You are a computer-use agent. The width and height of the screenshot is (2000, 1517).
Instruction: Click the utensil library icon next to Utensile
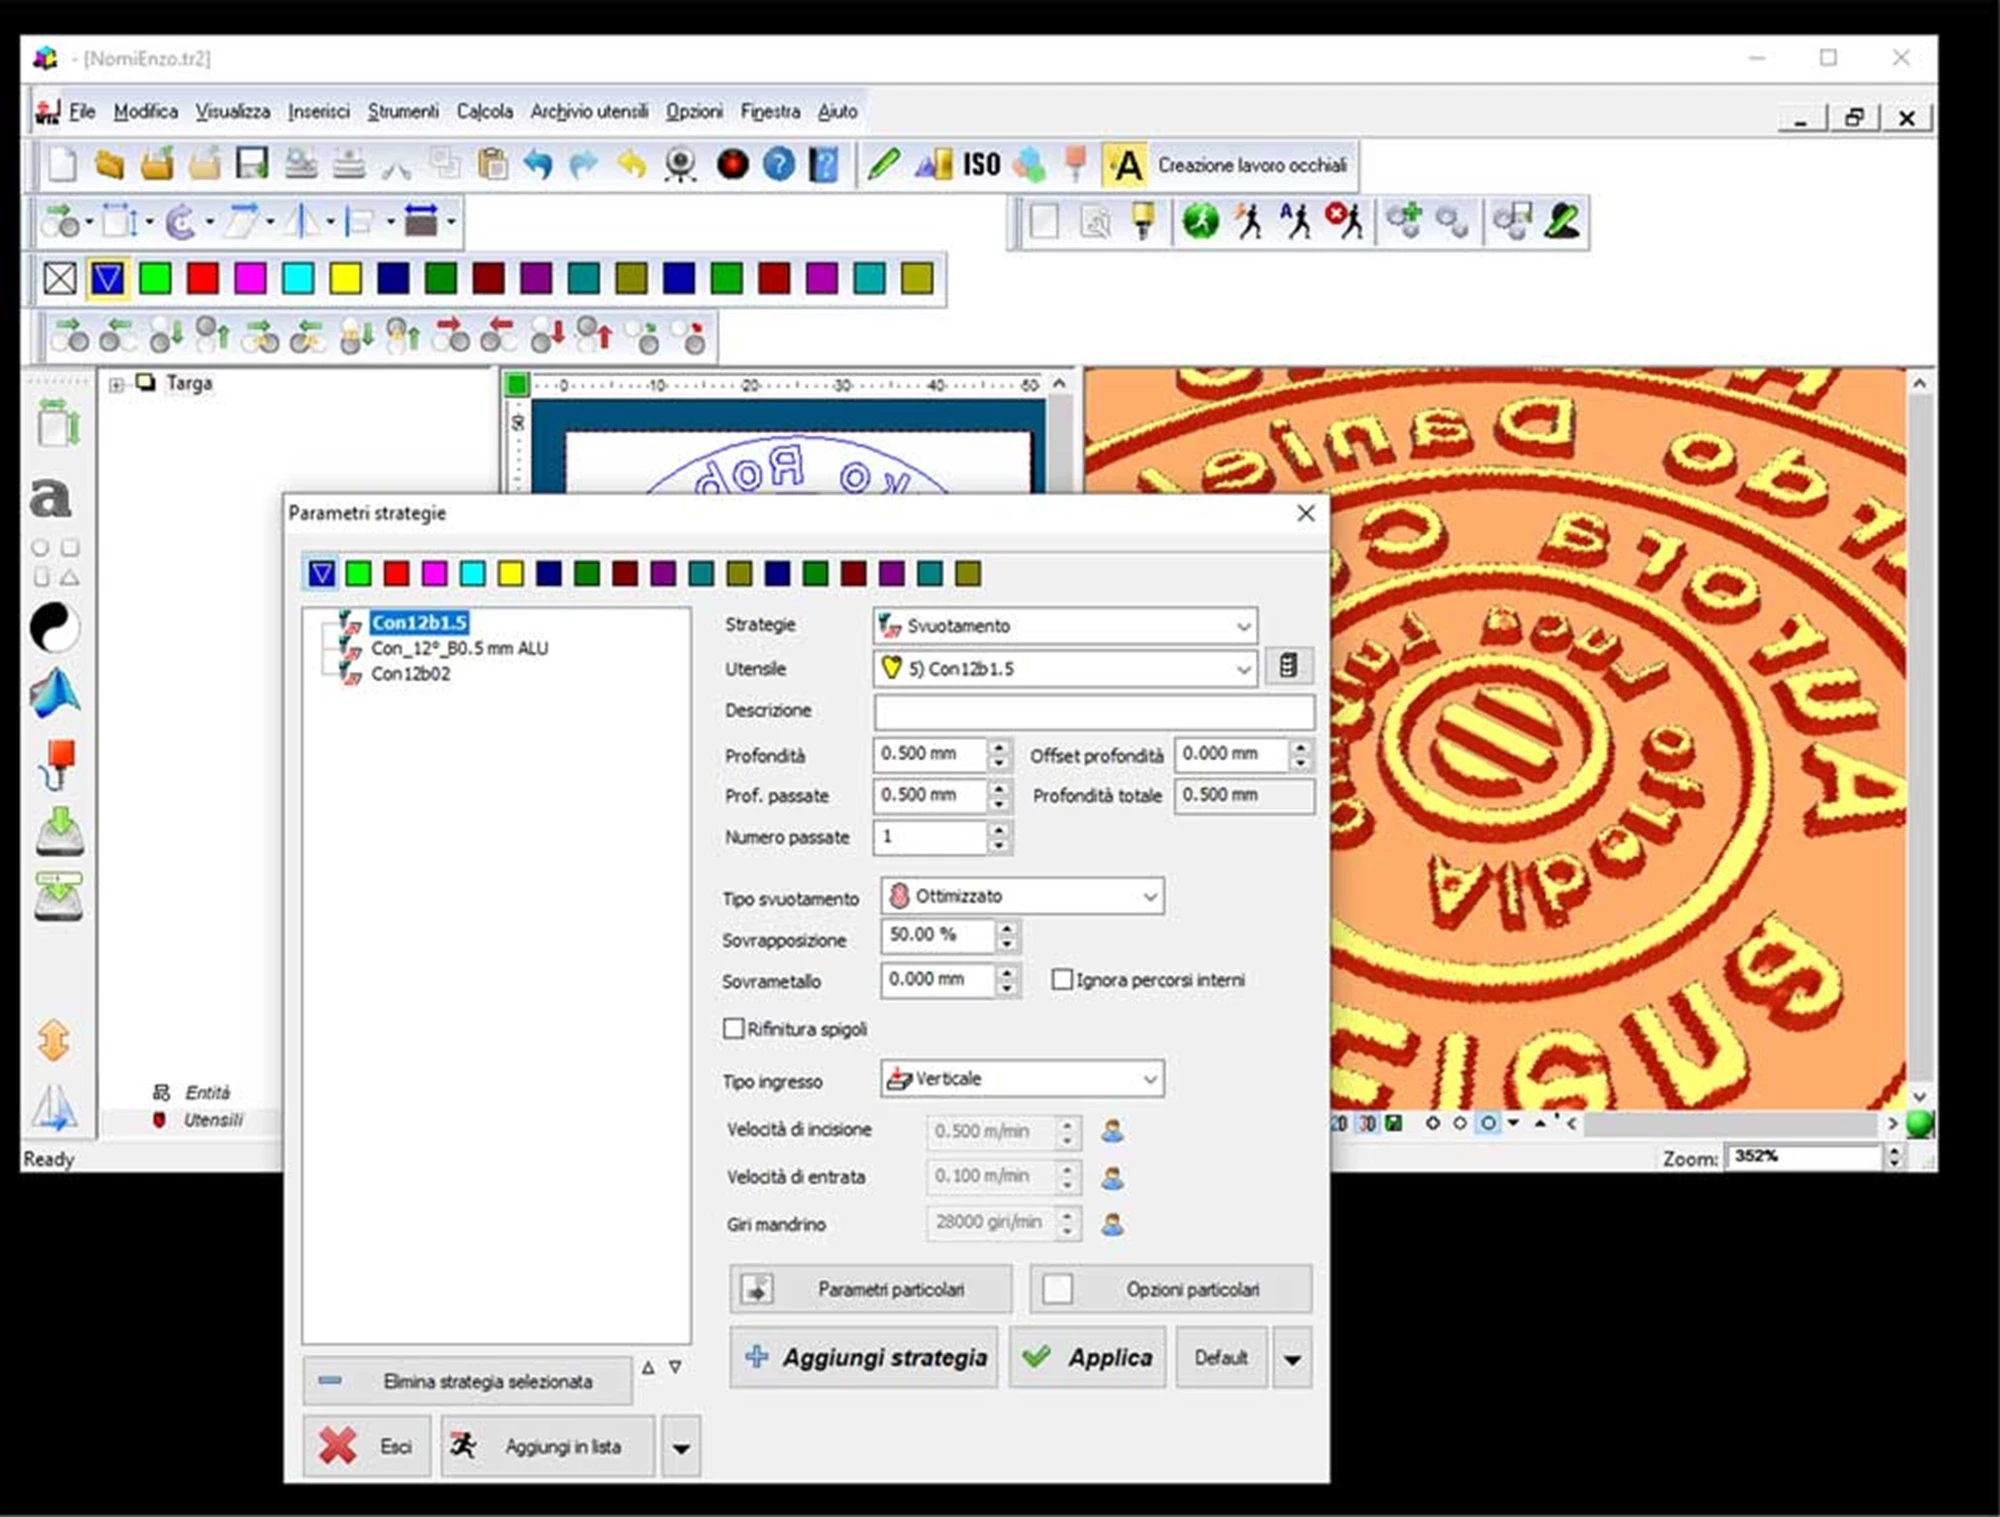(x=1290, y=665)
